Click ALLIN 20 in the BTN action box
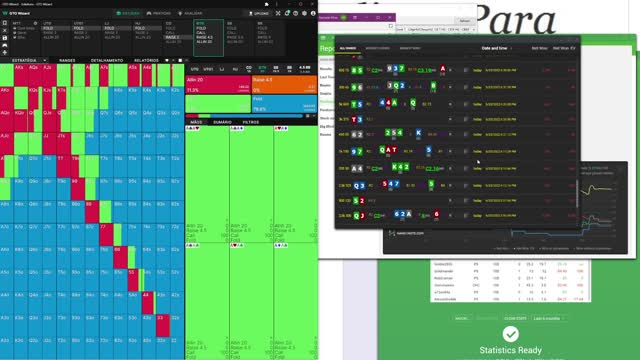 (204, 42)
